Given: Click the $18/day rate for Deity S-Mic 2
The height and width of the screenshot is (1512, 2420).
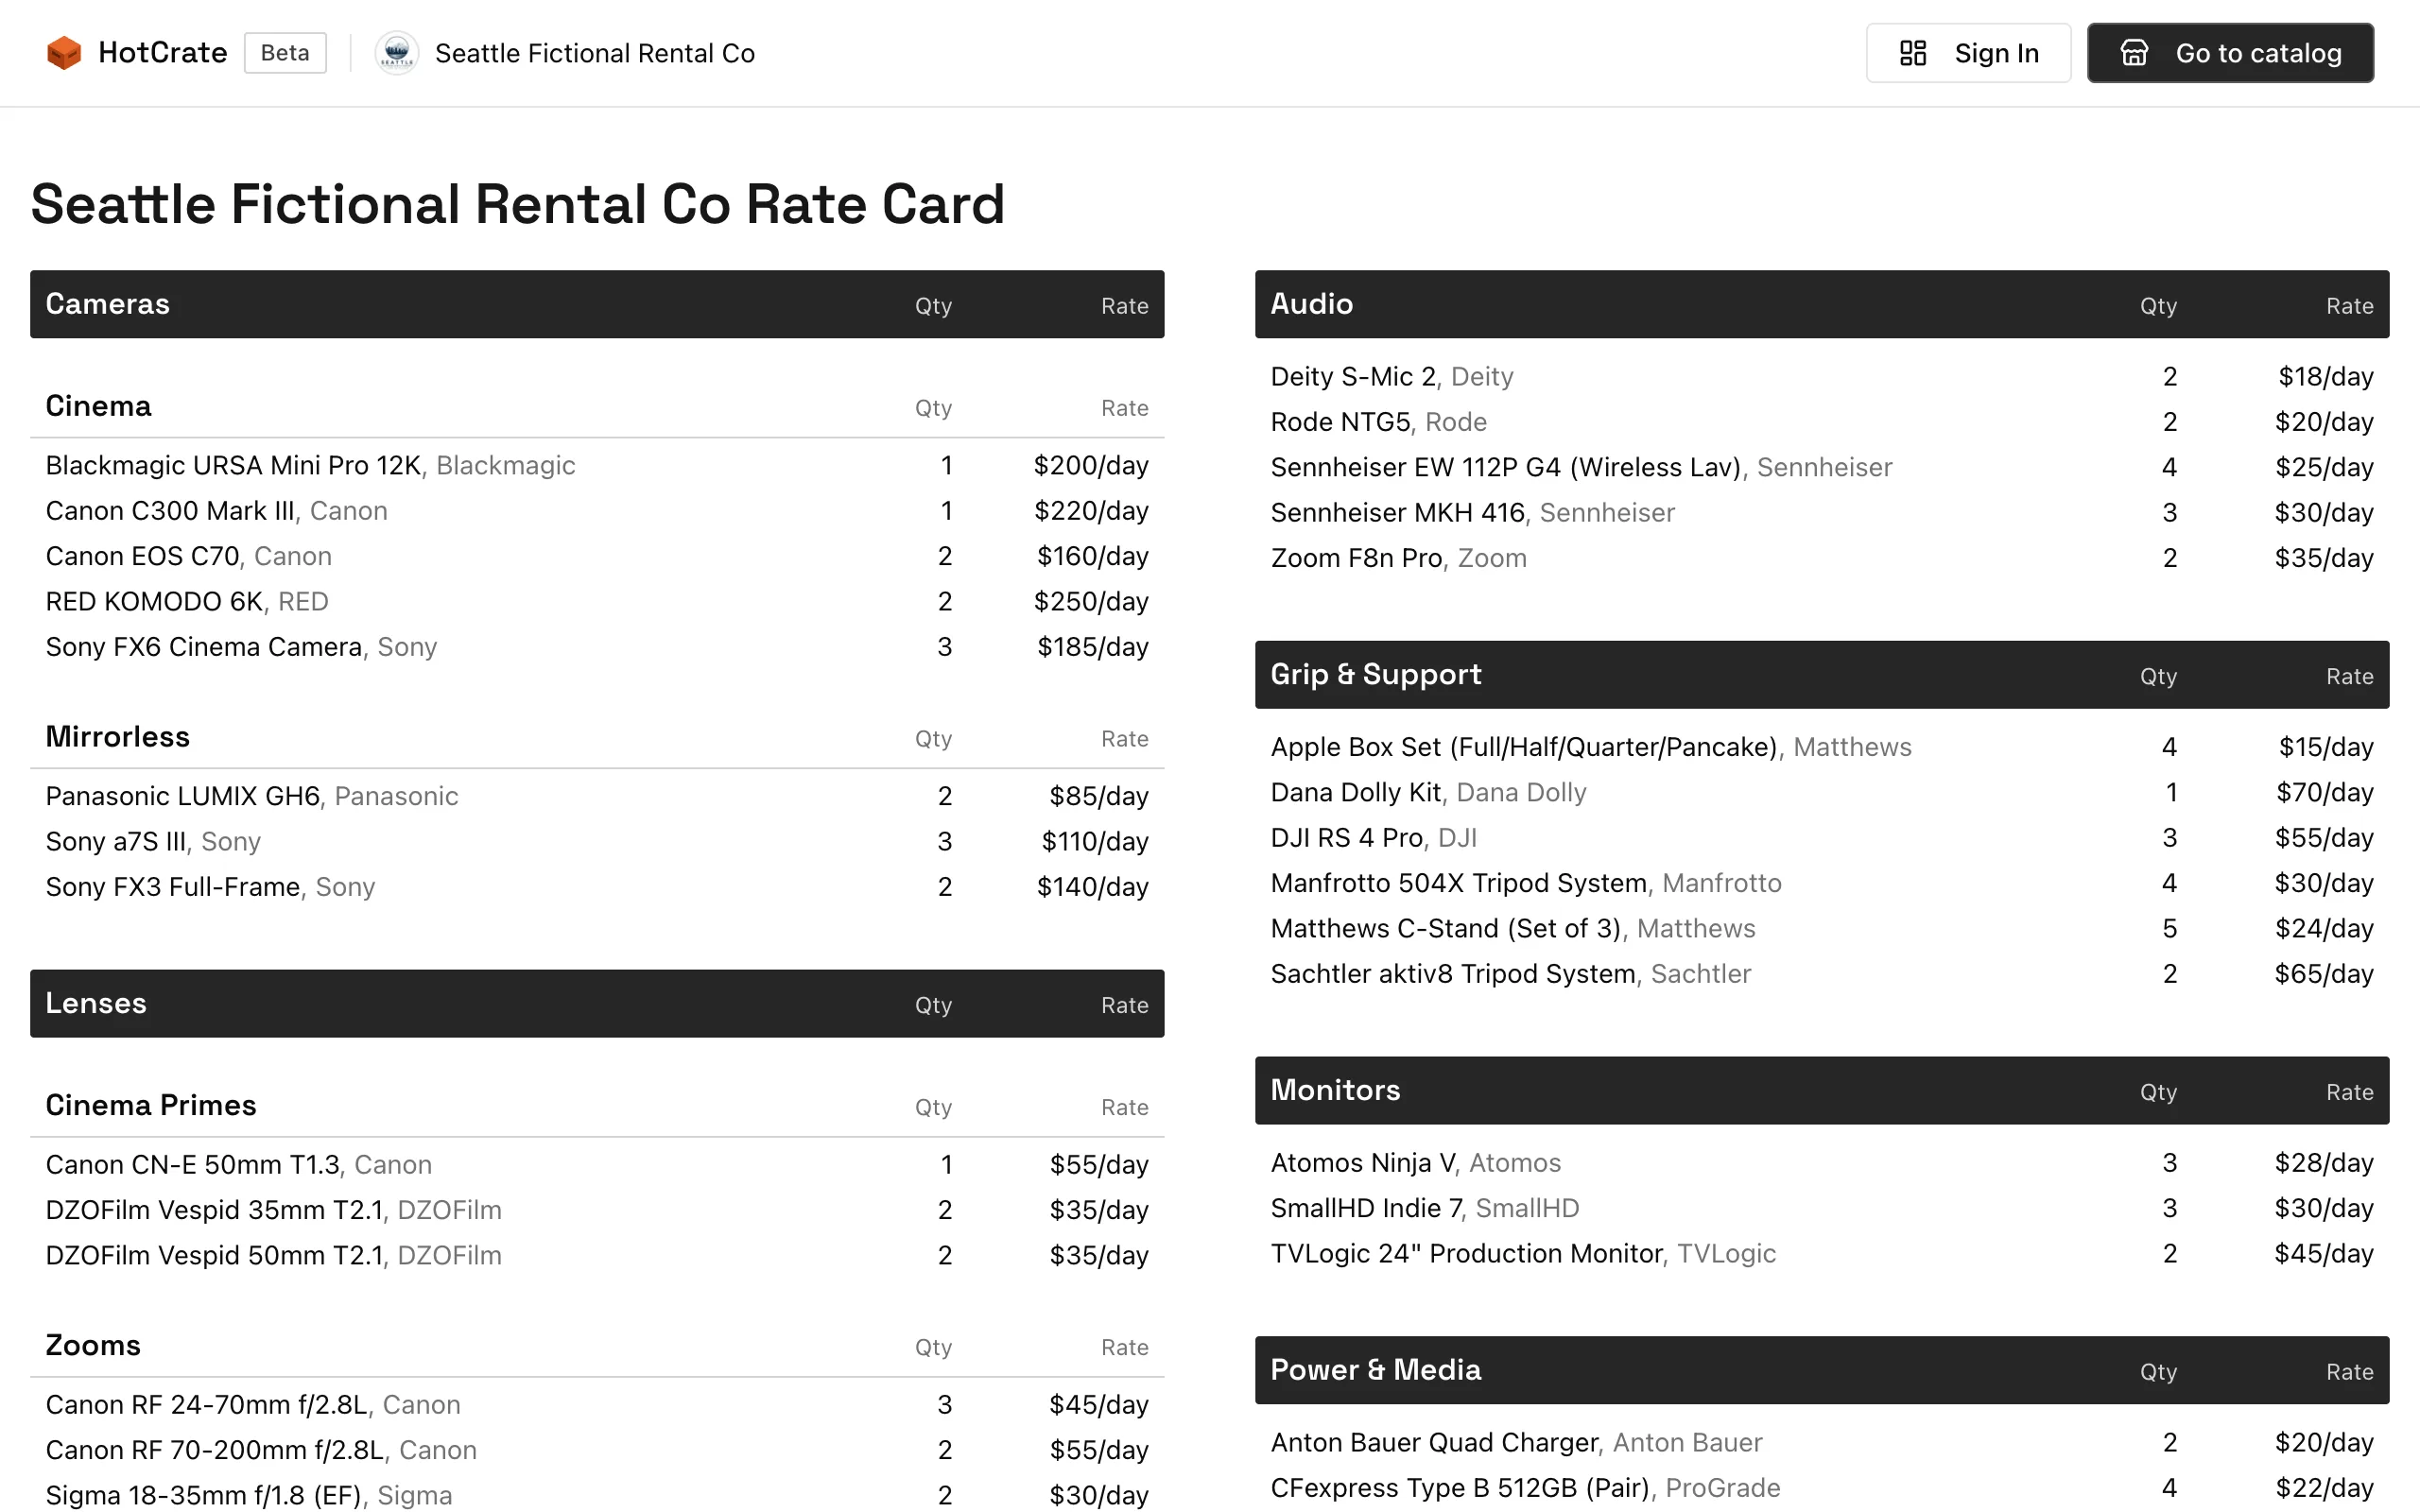Looking at the screenshot, I should pyautogui.click(x=2325, y=376).
